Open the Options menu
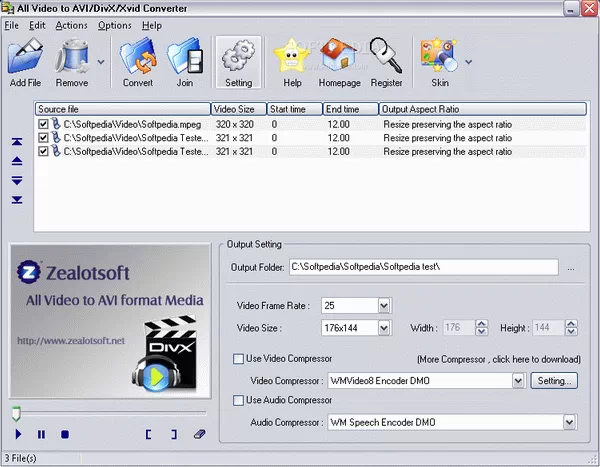The width and height of the screenshot is (600, 467). point(114,26)
